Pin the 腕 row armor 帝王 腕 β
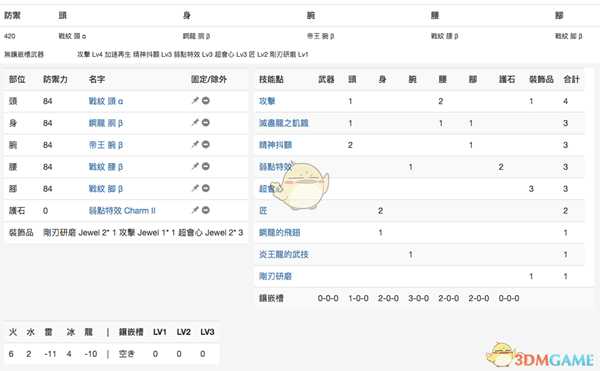This screenshot has width=600, height=371. pyautogui.click(x=195, y=145)
